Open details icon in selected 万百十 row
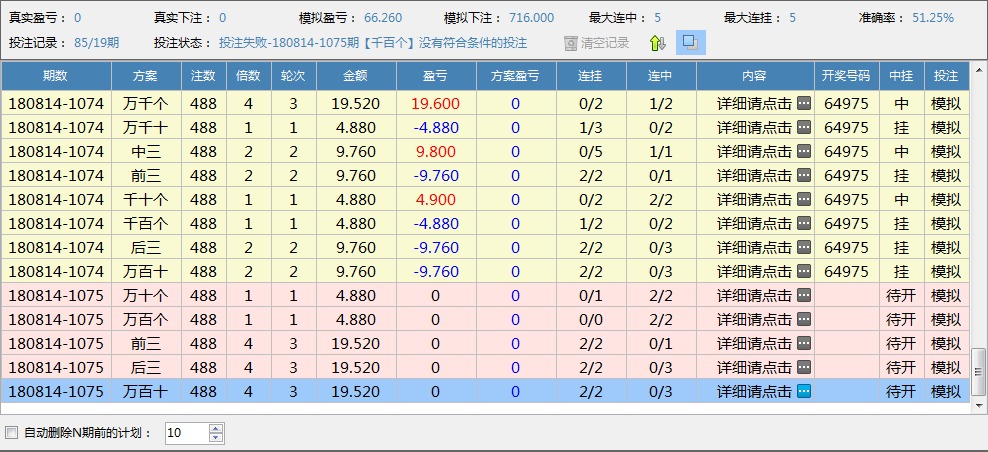988x452 pixels. pos(803,391)
